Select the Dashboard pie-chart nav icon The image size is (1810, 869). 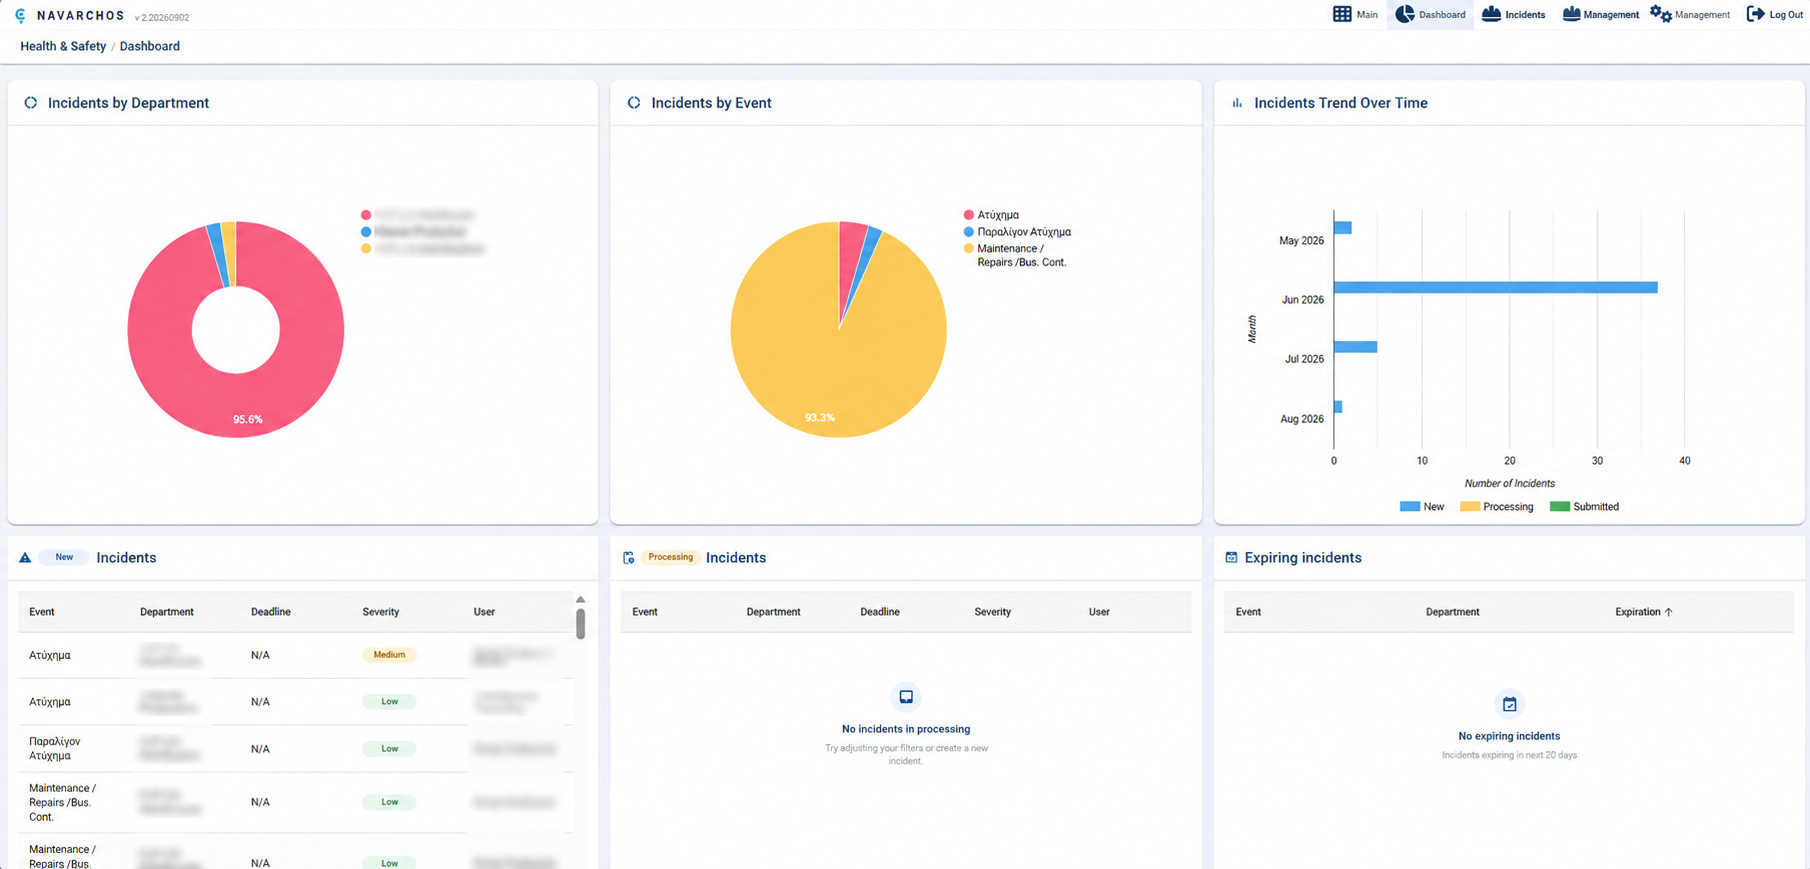(1405, 14)
